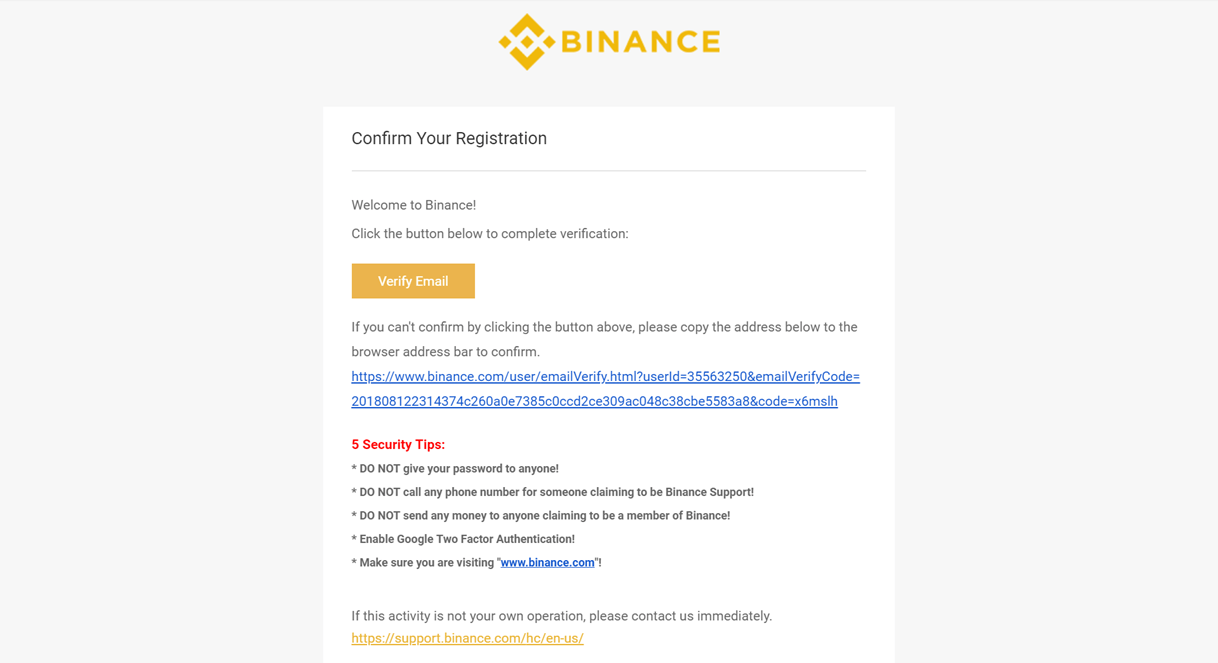Click the Enable Google Two Factor Authentication tip
1218x663 pixels.
click(463, 539)
